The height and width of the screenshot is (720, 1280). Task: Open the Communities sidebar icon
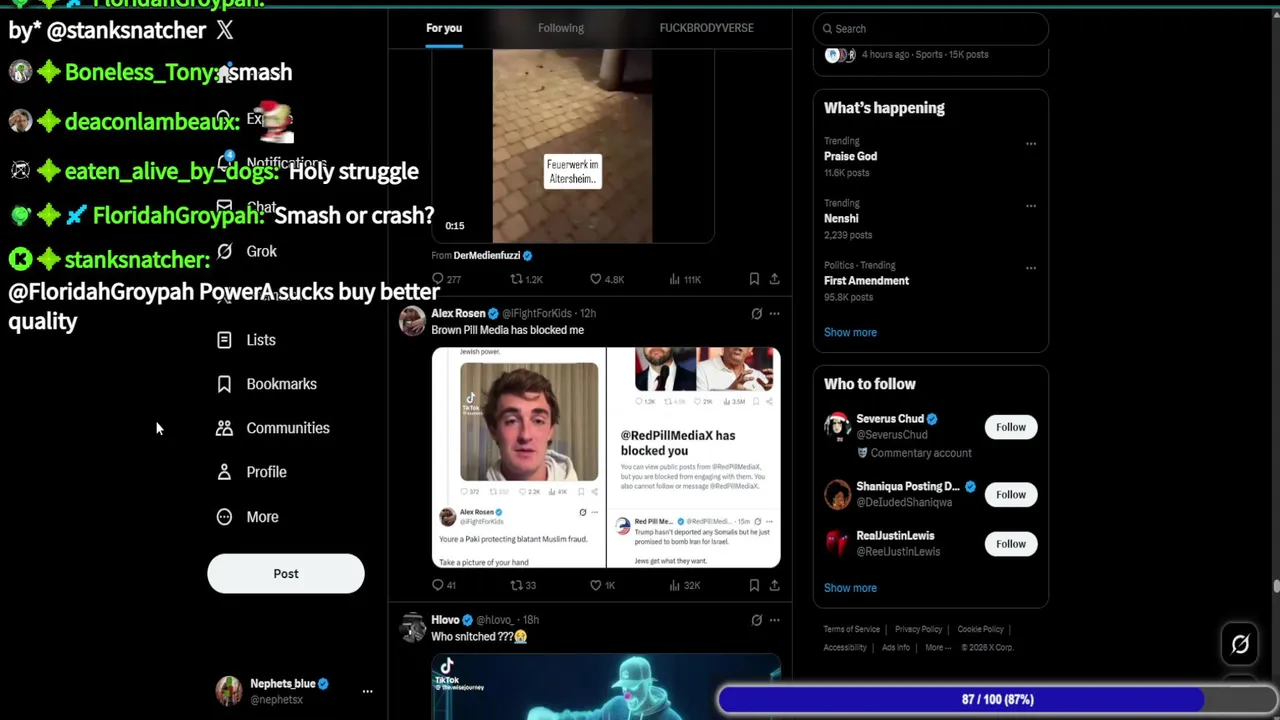(224, 428)
